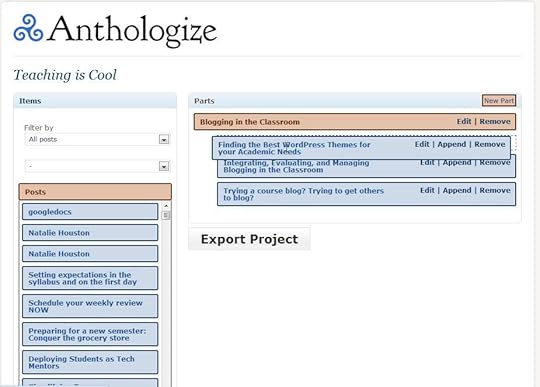The height and width of the screenshot is (387, 540).
Task: Click the Export Project button
Action: (x=249, y=239)
